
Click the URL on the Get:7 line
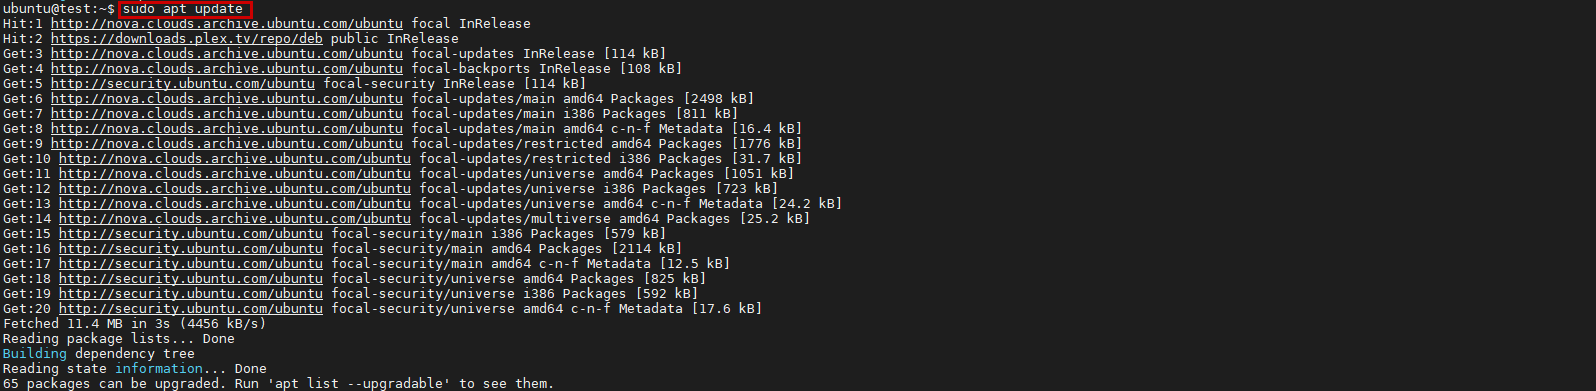click(x=227, y=114)
